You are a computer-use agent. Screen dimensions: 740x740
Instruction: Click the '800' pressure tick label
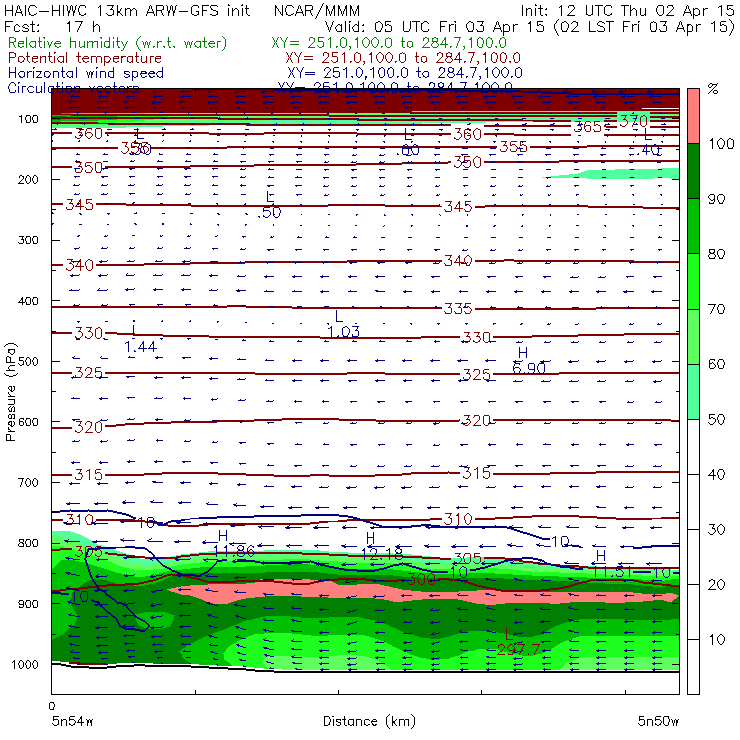click(x=28, y=543)
